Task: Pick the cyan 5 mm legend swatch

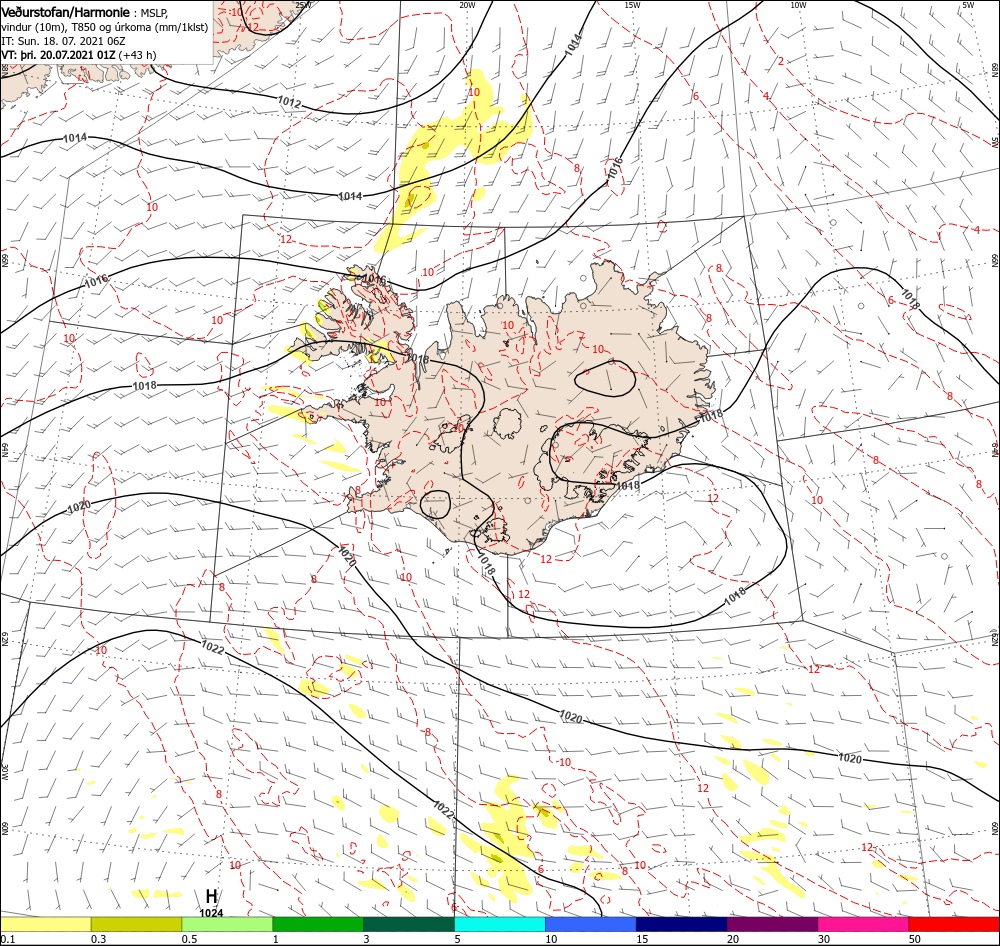Action: (x=499, y=924)
